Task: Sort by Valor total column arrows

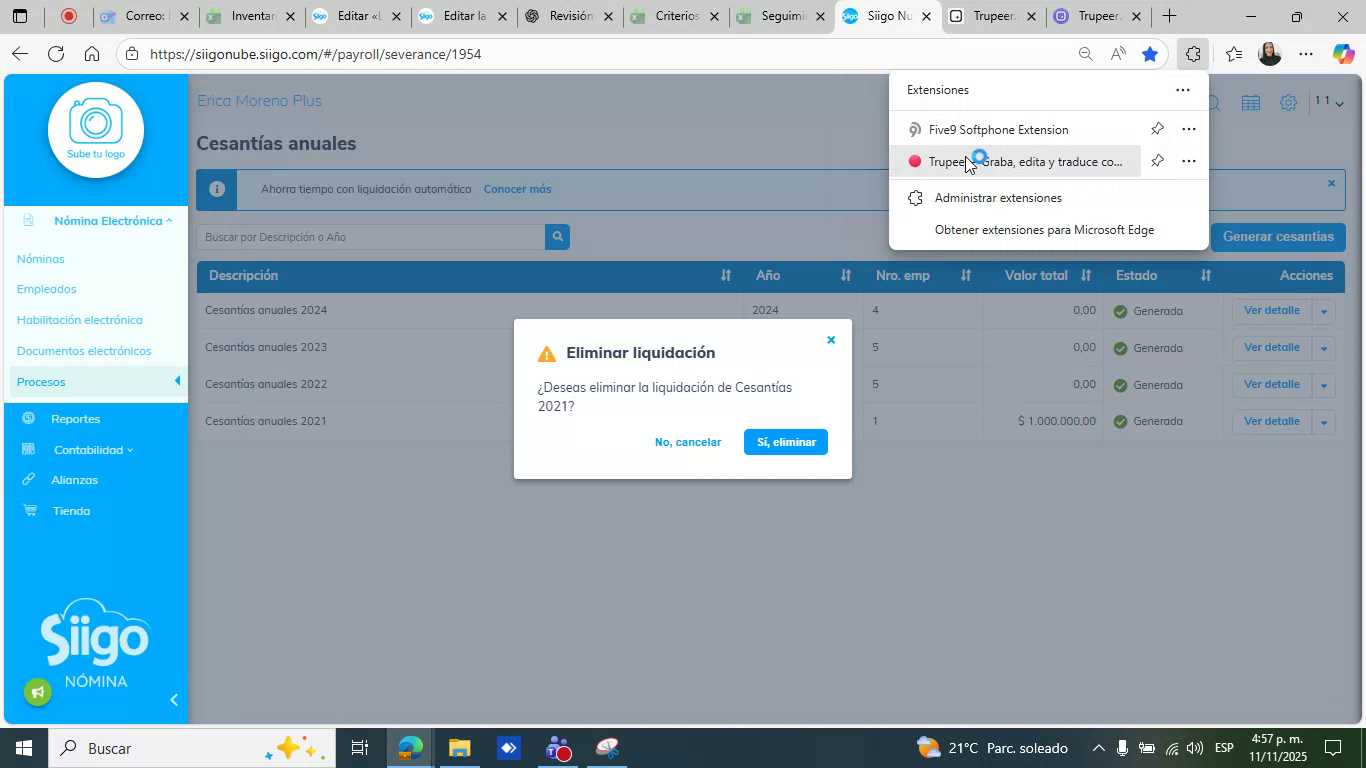Action: pos(1086,275)
